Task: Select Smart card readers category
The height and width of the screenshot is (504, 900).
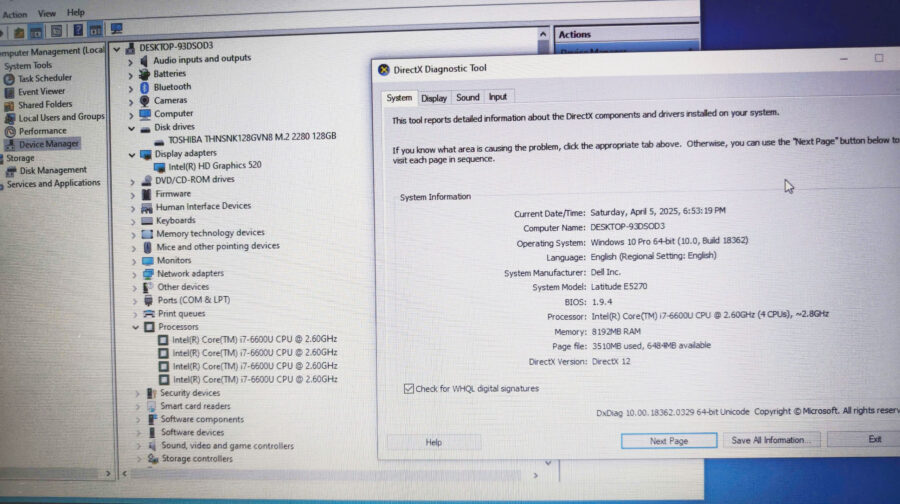Action: pyautogui.click(x=195, y=406)
